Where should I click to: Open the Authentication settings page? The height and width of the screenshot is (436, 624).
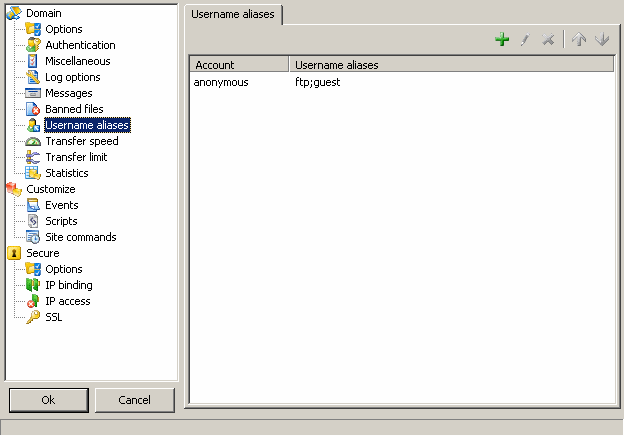click(80, 45)
